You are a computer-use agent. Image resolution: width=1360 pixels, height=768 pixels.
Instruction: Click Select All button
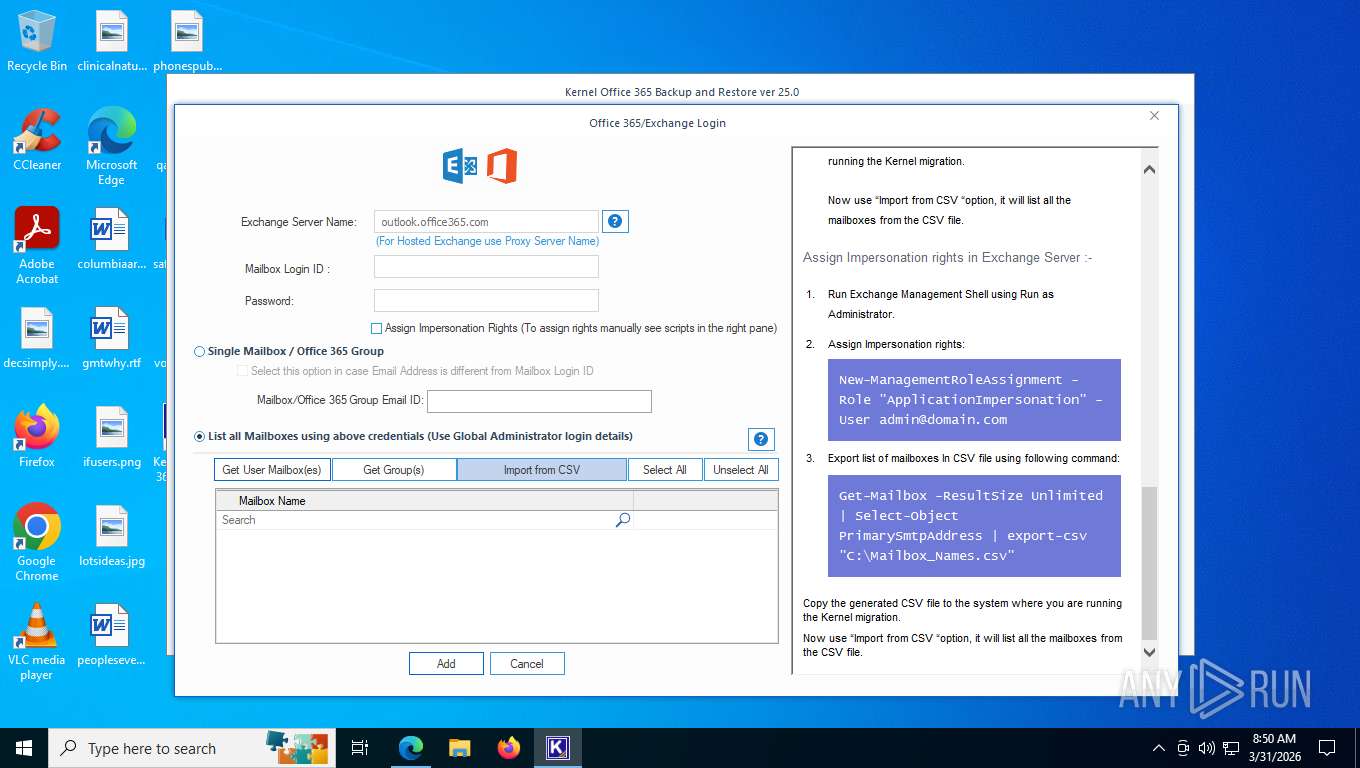click(x=665, y=470)
